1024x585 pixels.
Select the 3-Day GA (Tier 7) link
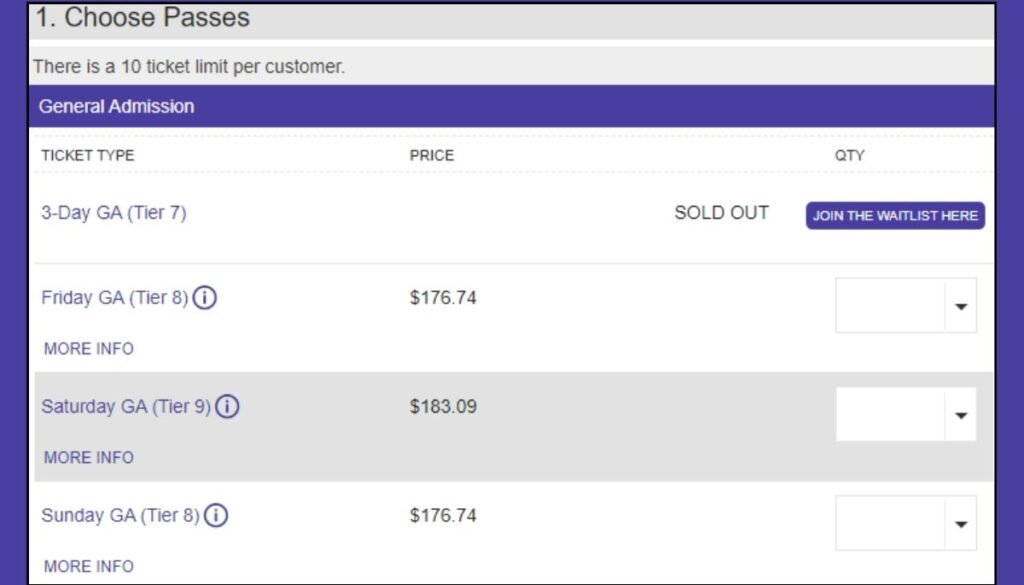[114, 213]
